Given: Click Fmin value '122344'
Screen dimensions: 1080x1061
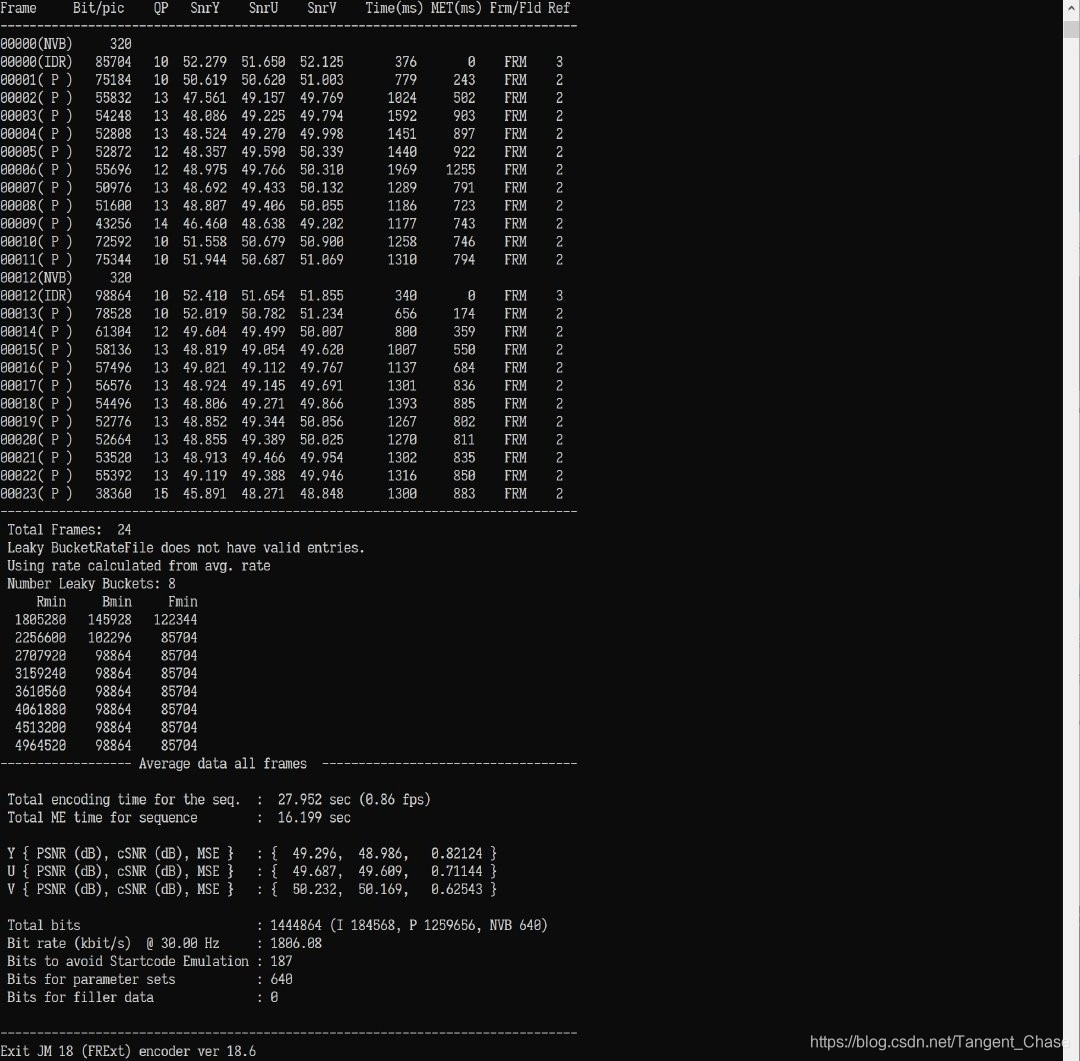Looking at the screenshot, I should click(175, 619).
